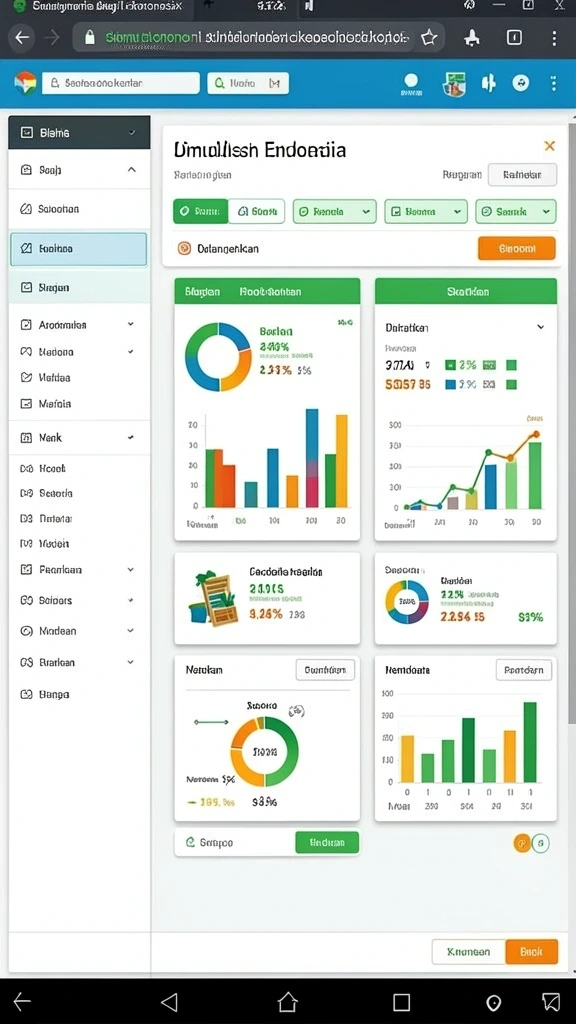Switch to the Blagion tab in green chart header

point(202,291)
